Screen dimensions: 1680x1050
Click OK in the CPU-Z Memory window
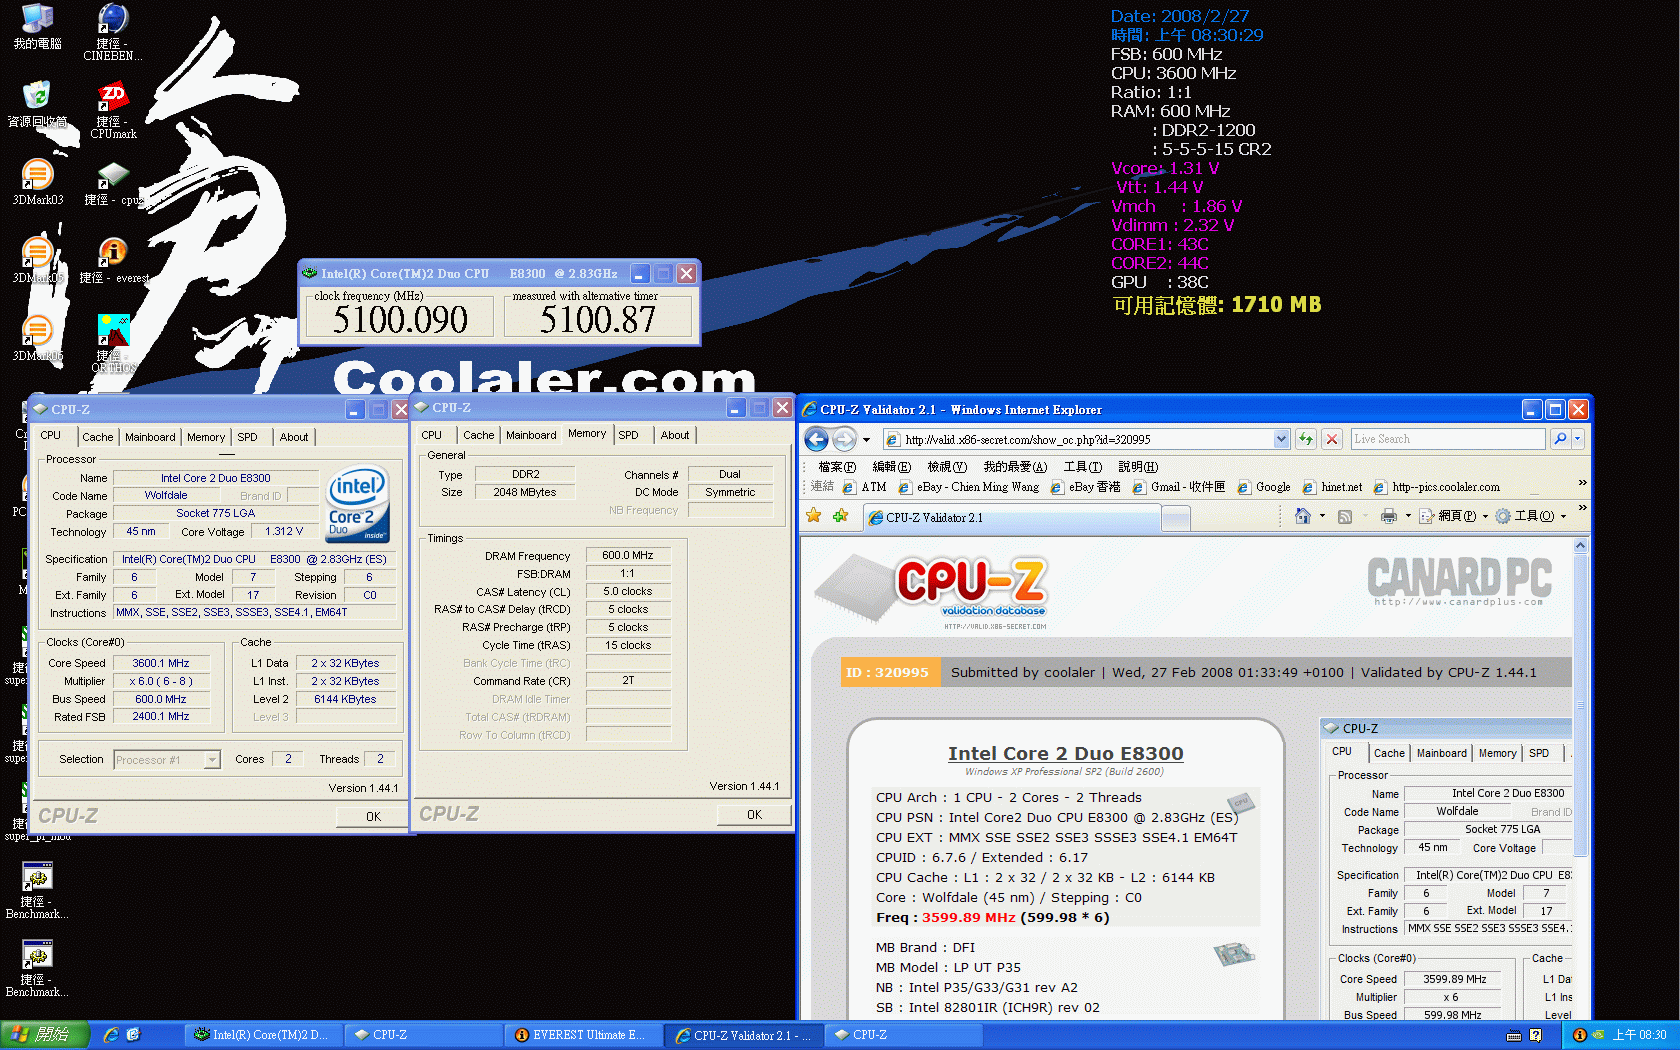click(754, 814)
